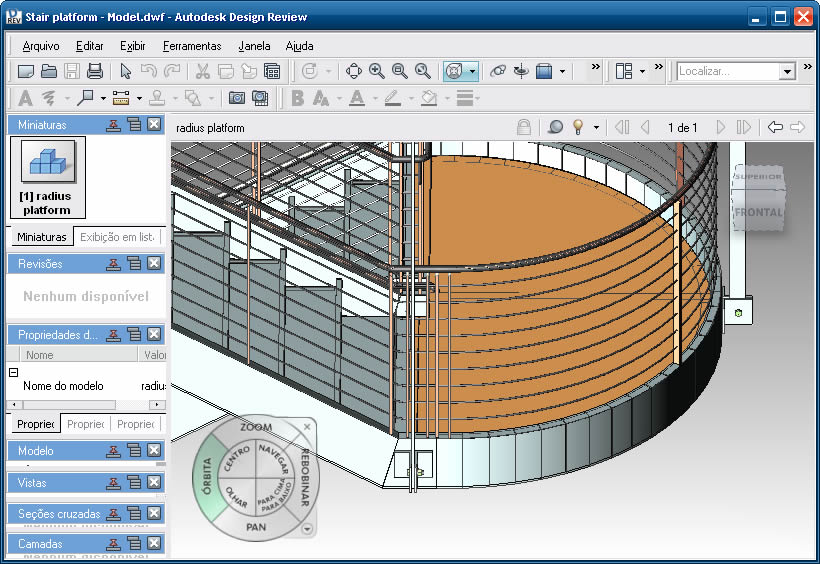This screenshot has height=564, width=820.
Task: Collapse the properties tree minus expander
Action: (x=14, y=372)
